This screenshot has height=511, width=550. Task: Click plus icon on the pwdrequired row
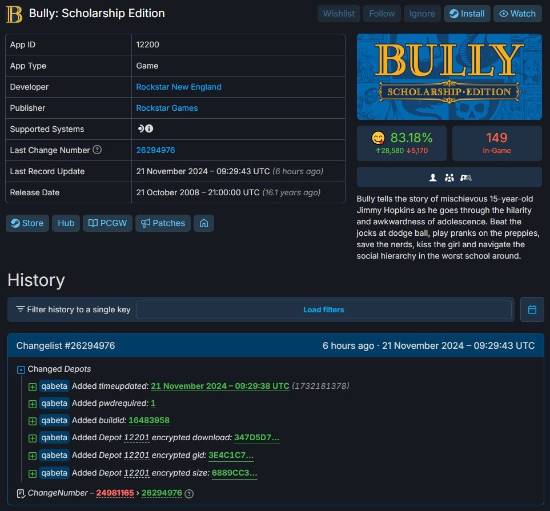[x=32, y=404]
